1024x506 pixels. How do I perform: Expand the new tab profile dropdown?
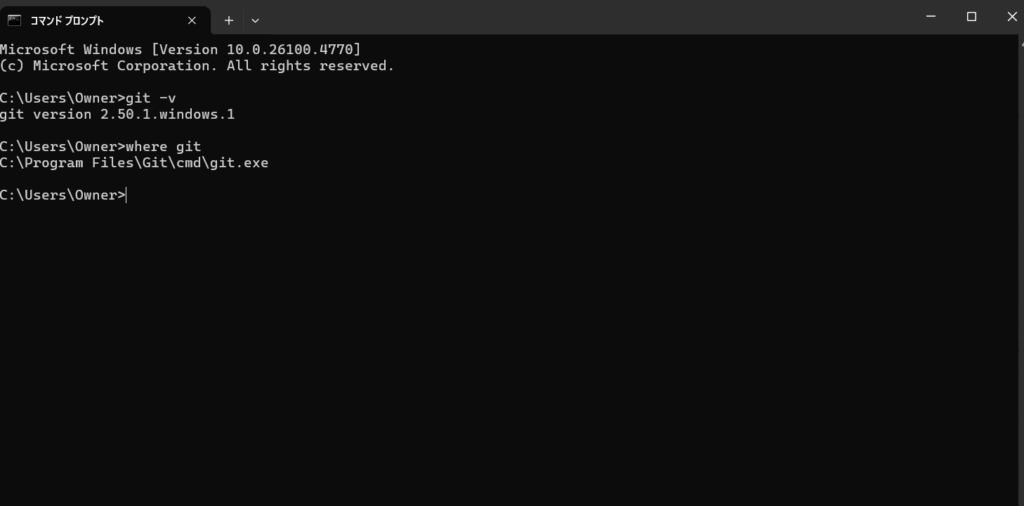click(255, 20)
